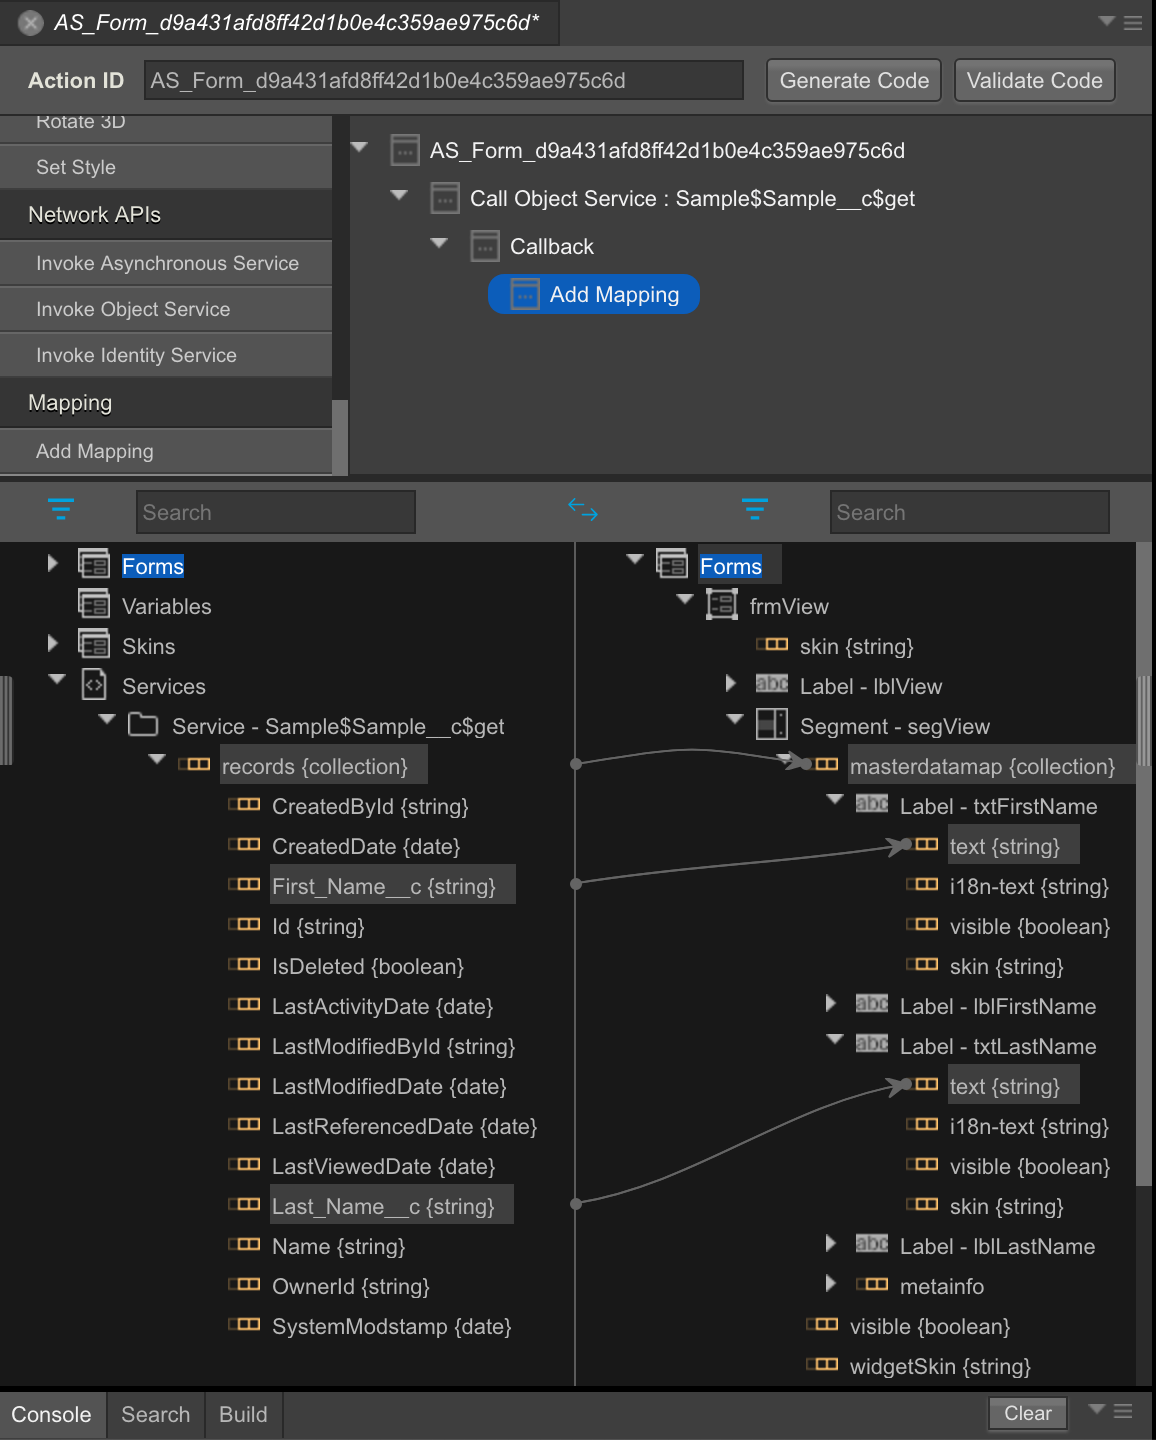Click the abc icon next to Label - txtFirstName

(870, 804)
